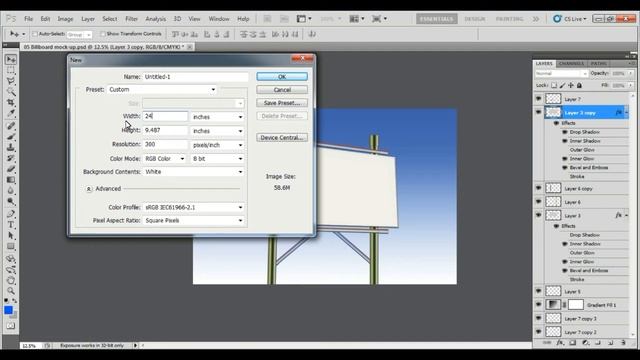Click the Device Central button

[x=282, y=138]
